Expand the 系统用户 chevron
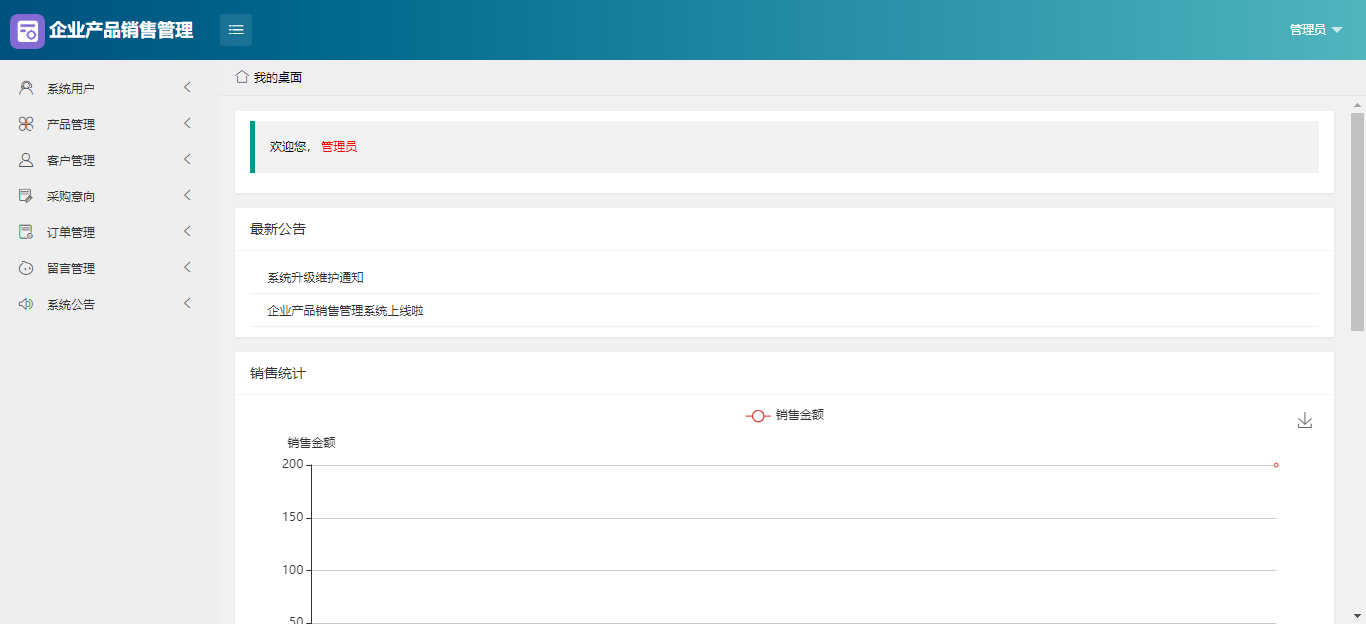Viewport: 1366px width, 624px height. point(187,88)
